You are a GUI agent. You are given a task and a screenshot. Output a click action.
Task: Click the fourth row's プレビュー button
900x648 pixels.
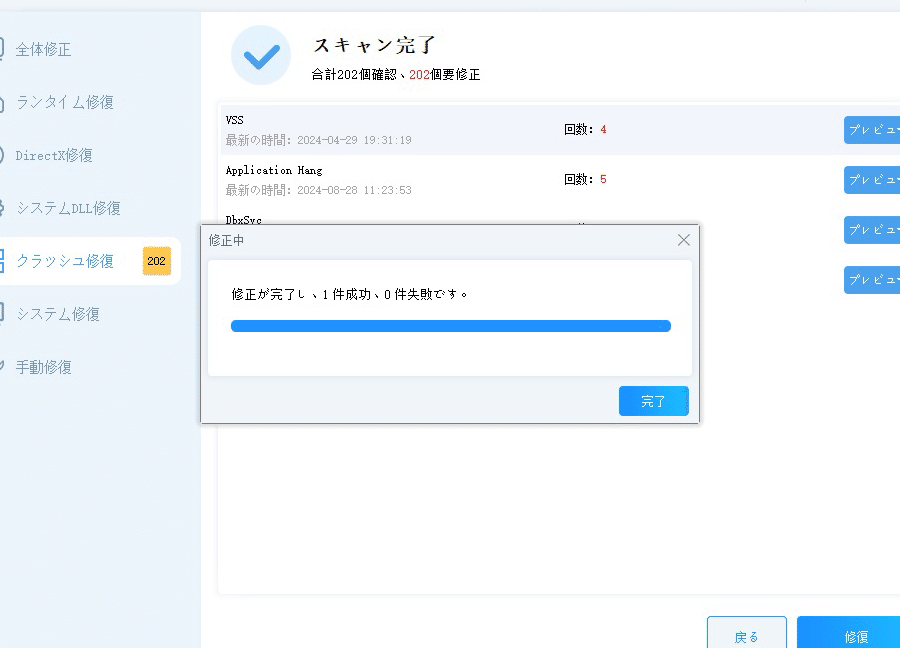(x=871, y=280)
